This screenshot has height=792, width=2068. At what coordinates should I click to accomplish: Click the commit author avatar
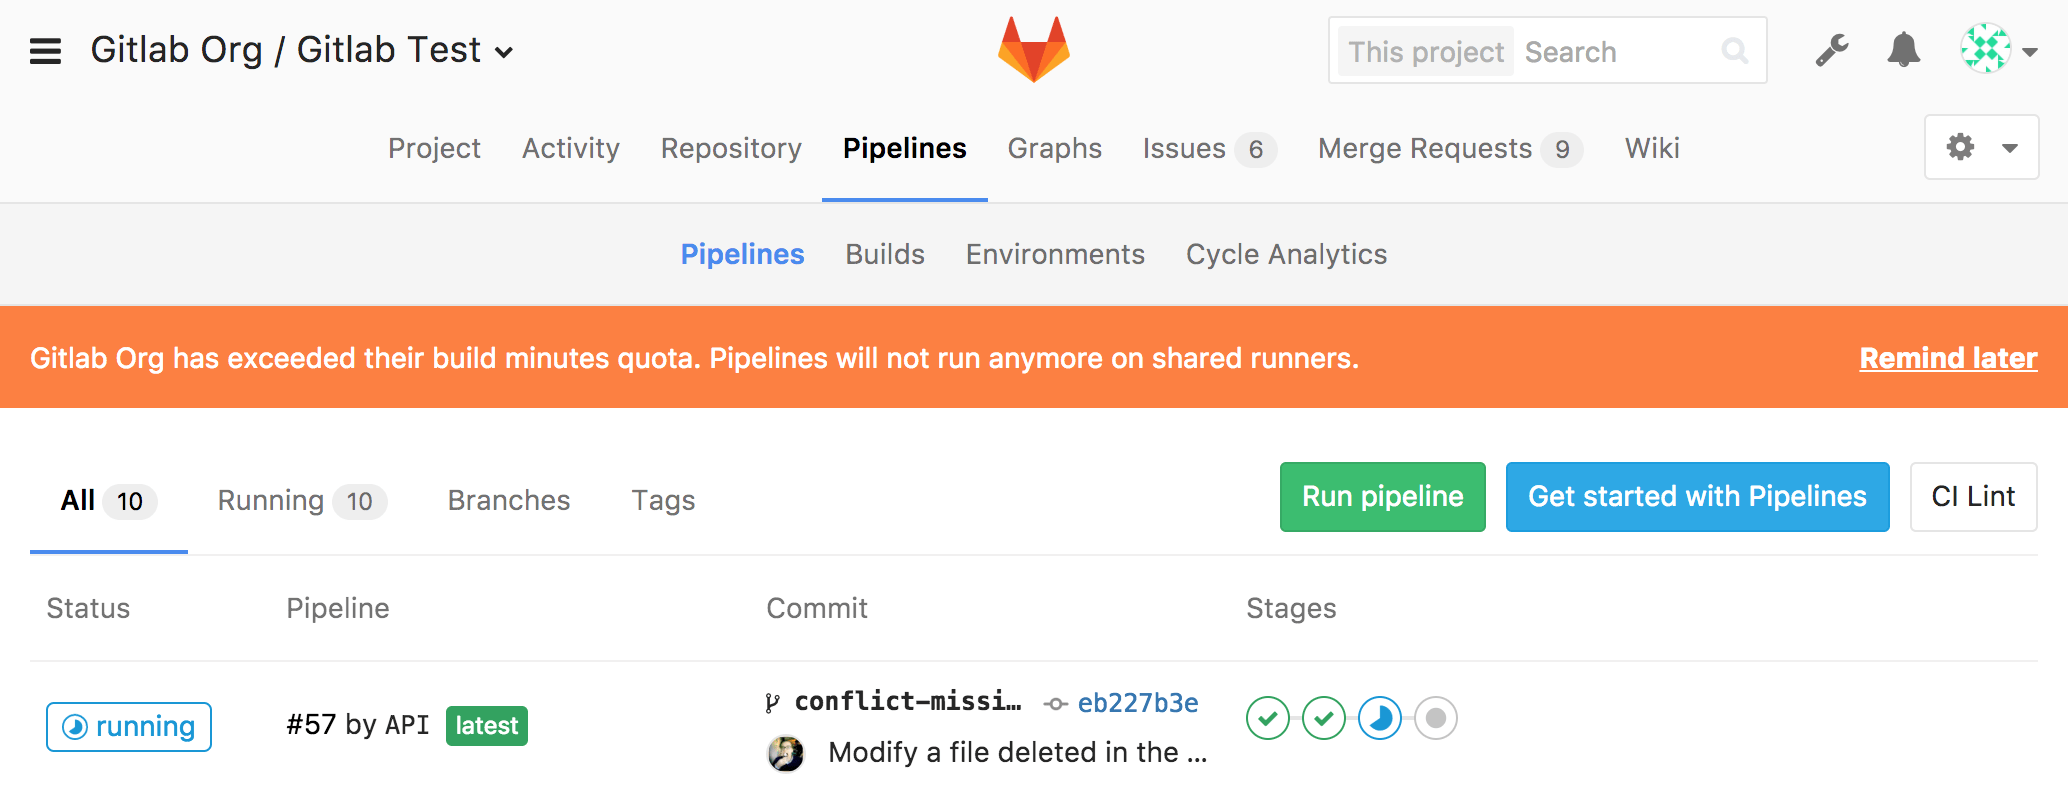[x=786, y=753]
